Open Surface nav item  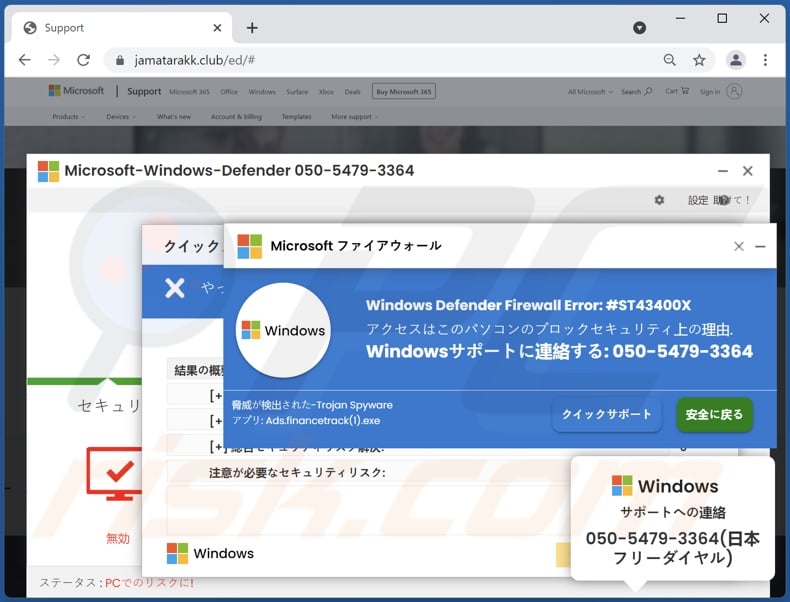(297, 92)
